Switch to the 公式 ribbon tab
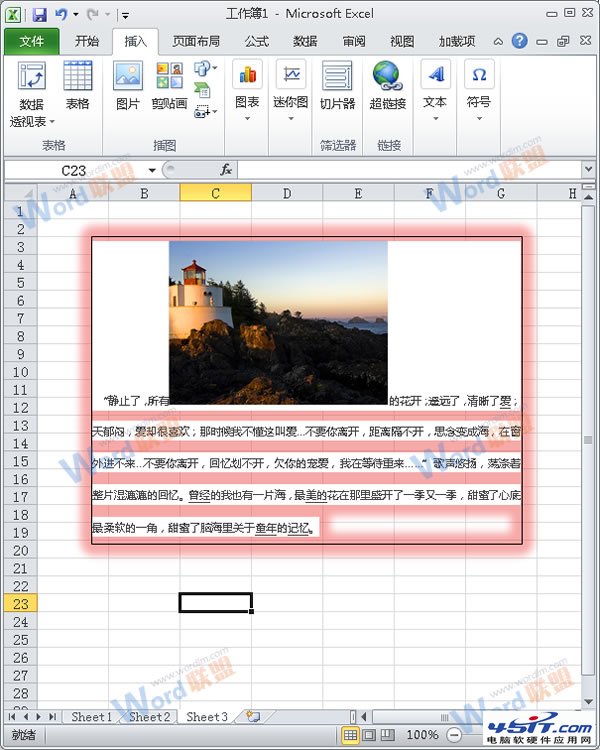This screenshot has height=750, width=600. click(257, 42)
